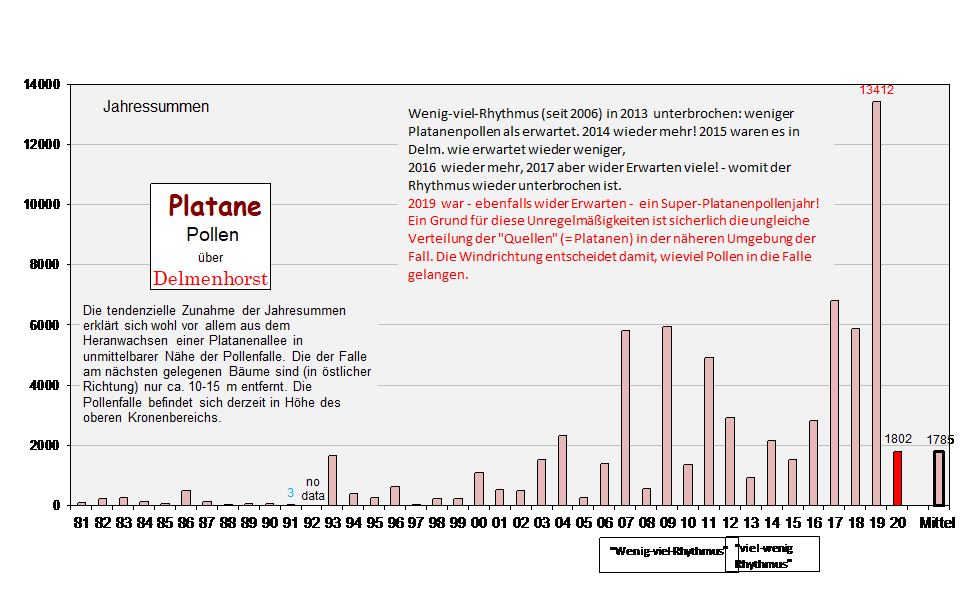Screen dimensions: 970x603
Task: Select the red 2019 explanation paragraph
Action: coord(613,238)
